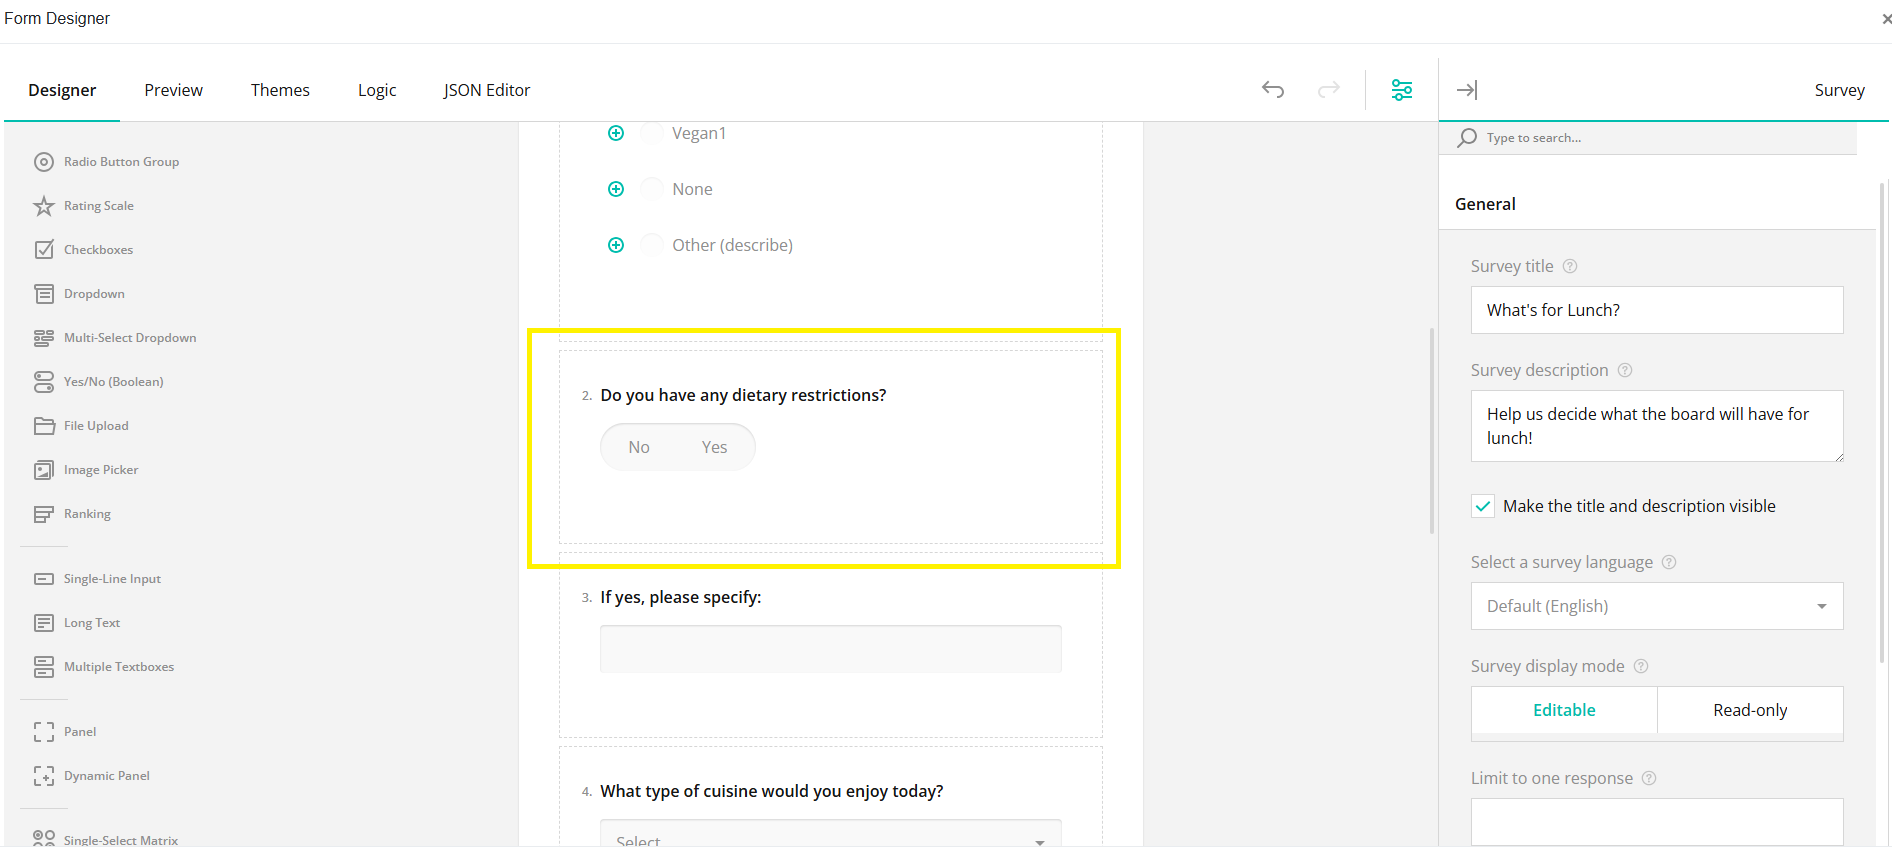Screen dimensions: 1892x855
Task: Click the Survey display mode help icon
Action: tap(1641, 666)
